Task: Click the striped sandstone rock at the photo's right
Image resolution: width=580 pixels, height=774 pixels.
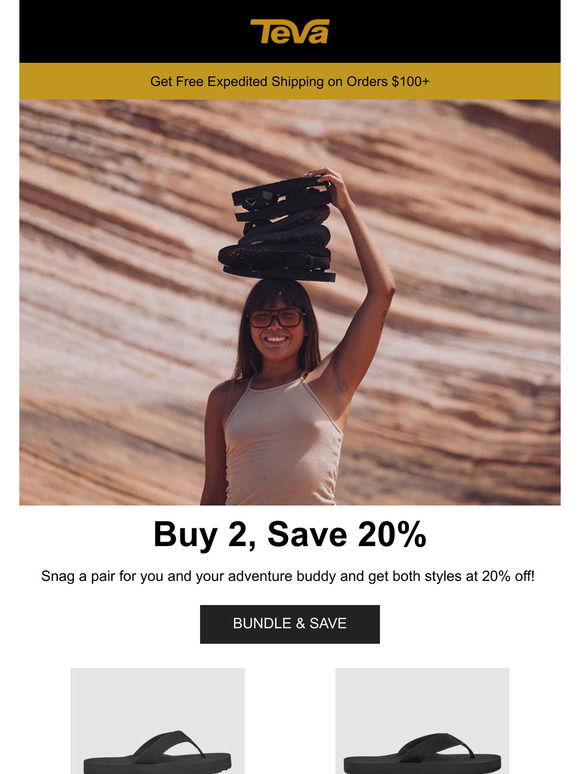Action: pyautogui.click(x=469, y=296)
